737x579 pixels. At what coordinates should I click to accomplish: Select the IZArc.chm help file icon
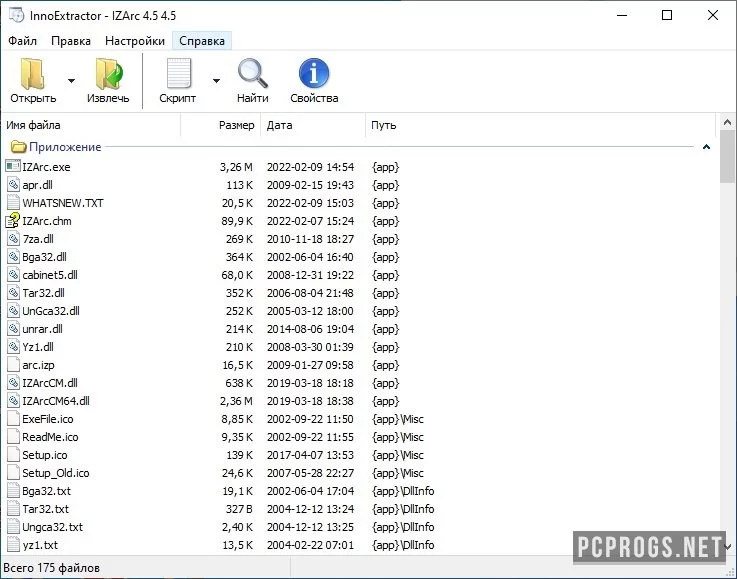tap(13, 220)
